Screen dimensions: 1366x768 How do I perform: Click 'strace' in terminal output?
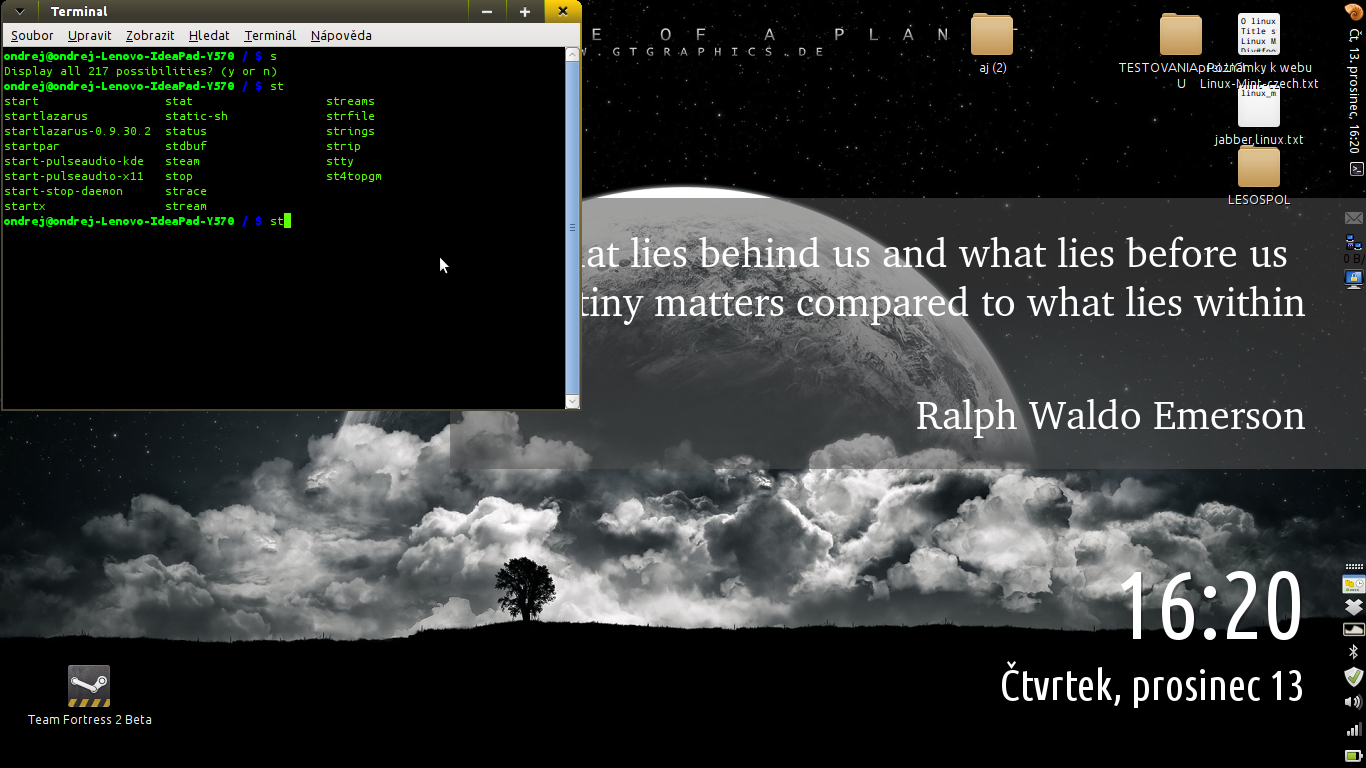[x=186, y=191]
